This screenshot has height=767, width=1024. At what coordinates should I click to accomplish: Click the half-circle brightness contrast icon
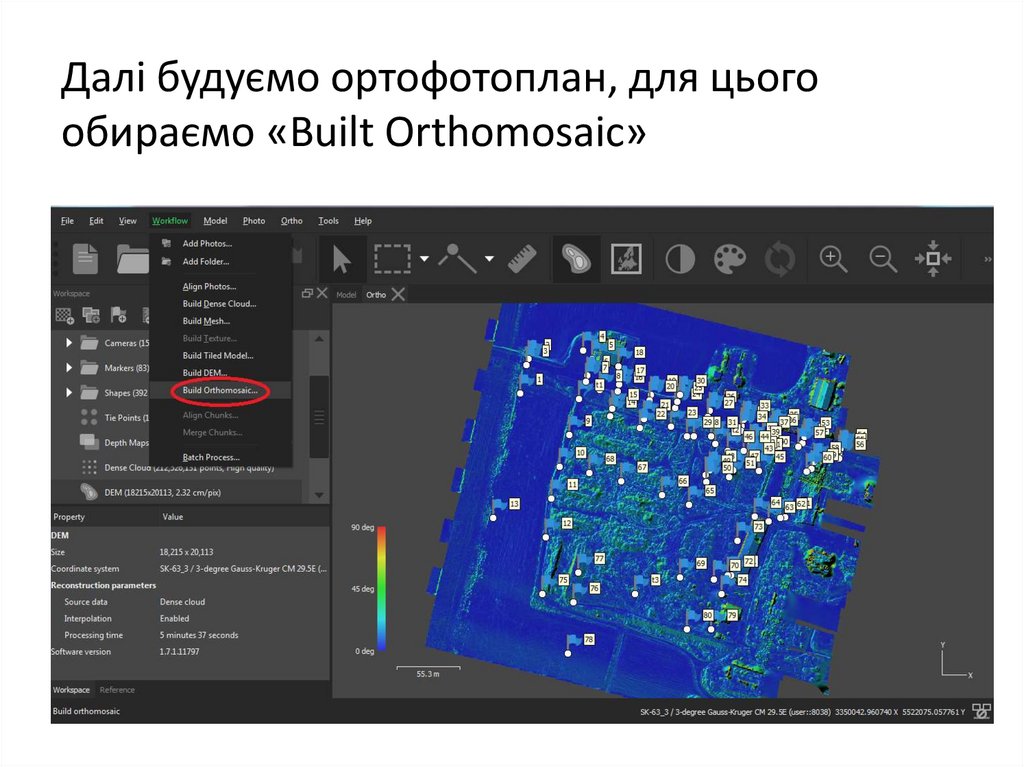pos(680,259)
